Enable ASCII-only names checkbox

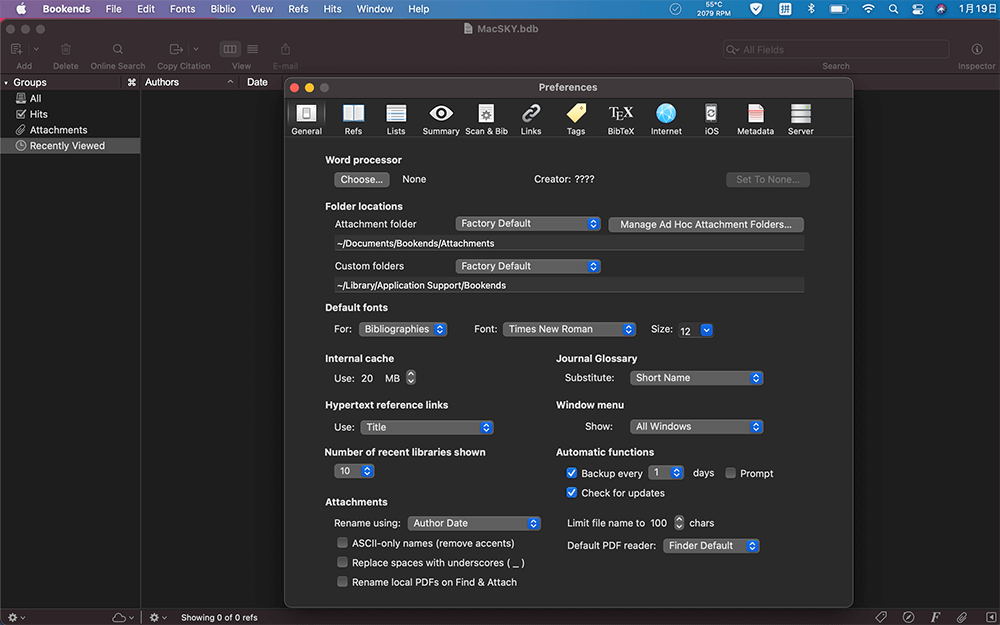point(342,543)
